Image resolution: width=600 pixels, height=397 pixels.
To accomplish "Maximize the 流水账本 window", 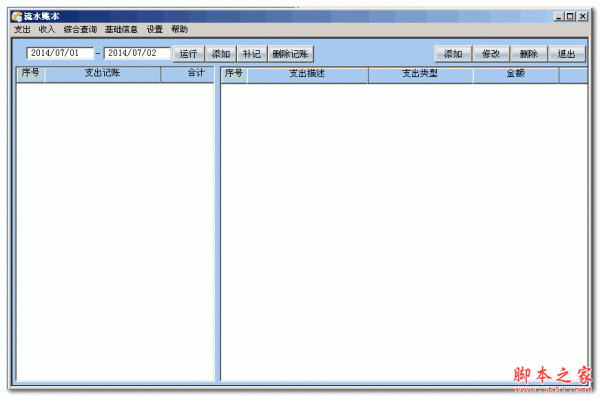I will pos(570,16).
